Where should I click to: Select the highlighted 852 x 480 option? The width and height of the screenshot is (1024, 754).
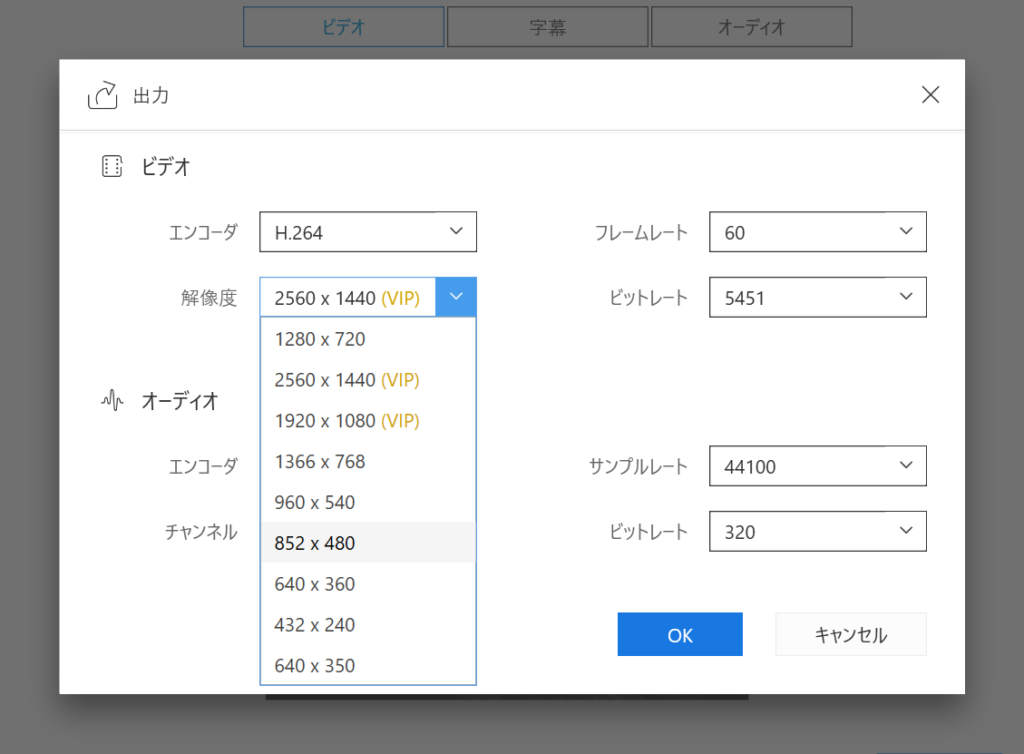(x=315, y=544)
